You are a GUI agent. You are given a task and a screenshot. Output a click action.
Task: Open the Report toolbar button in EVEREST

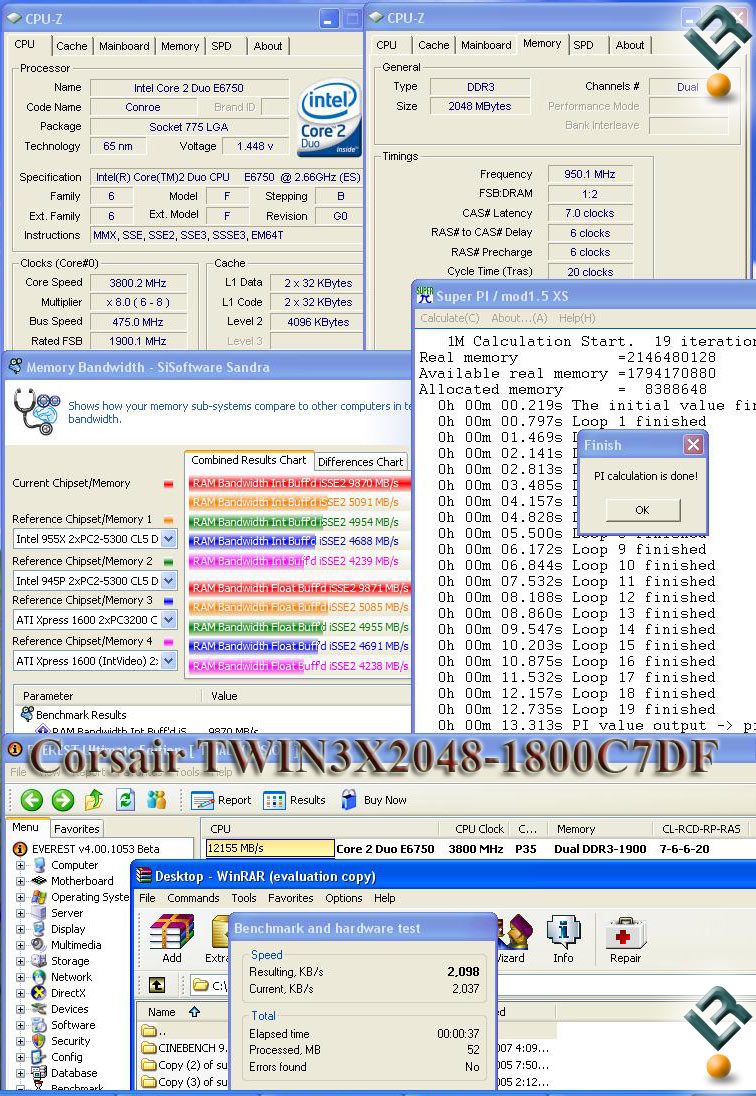pos(221,800)
